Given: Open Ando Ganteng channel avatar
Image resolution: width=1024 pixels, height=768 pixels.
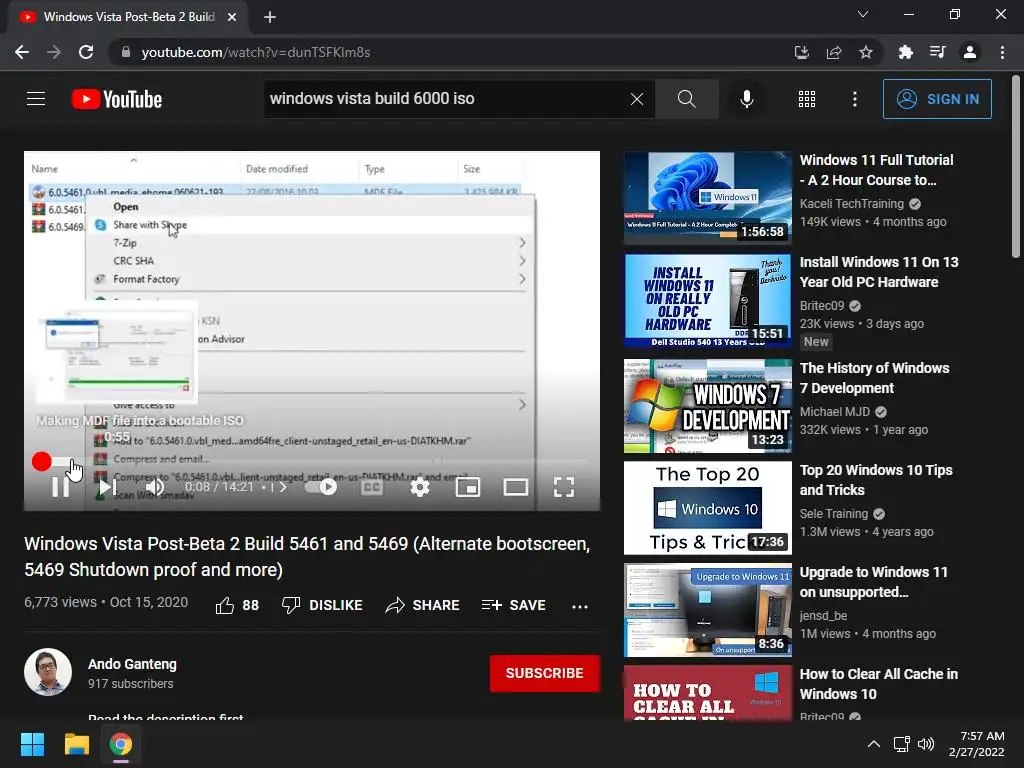Looking at the screenshot, I should point(48,672).
